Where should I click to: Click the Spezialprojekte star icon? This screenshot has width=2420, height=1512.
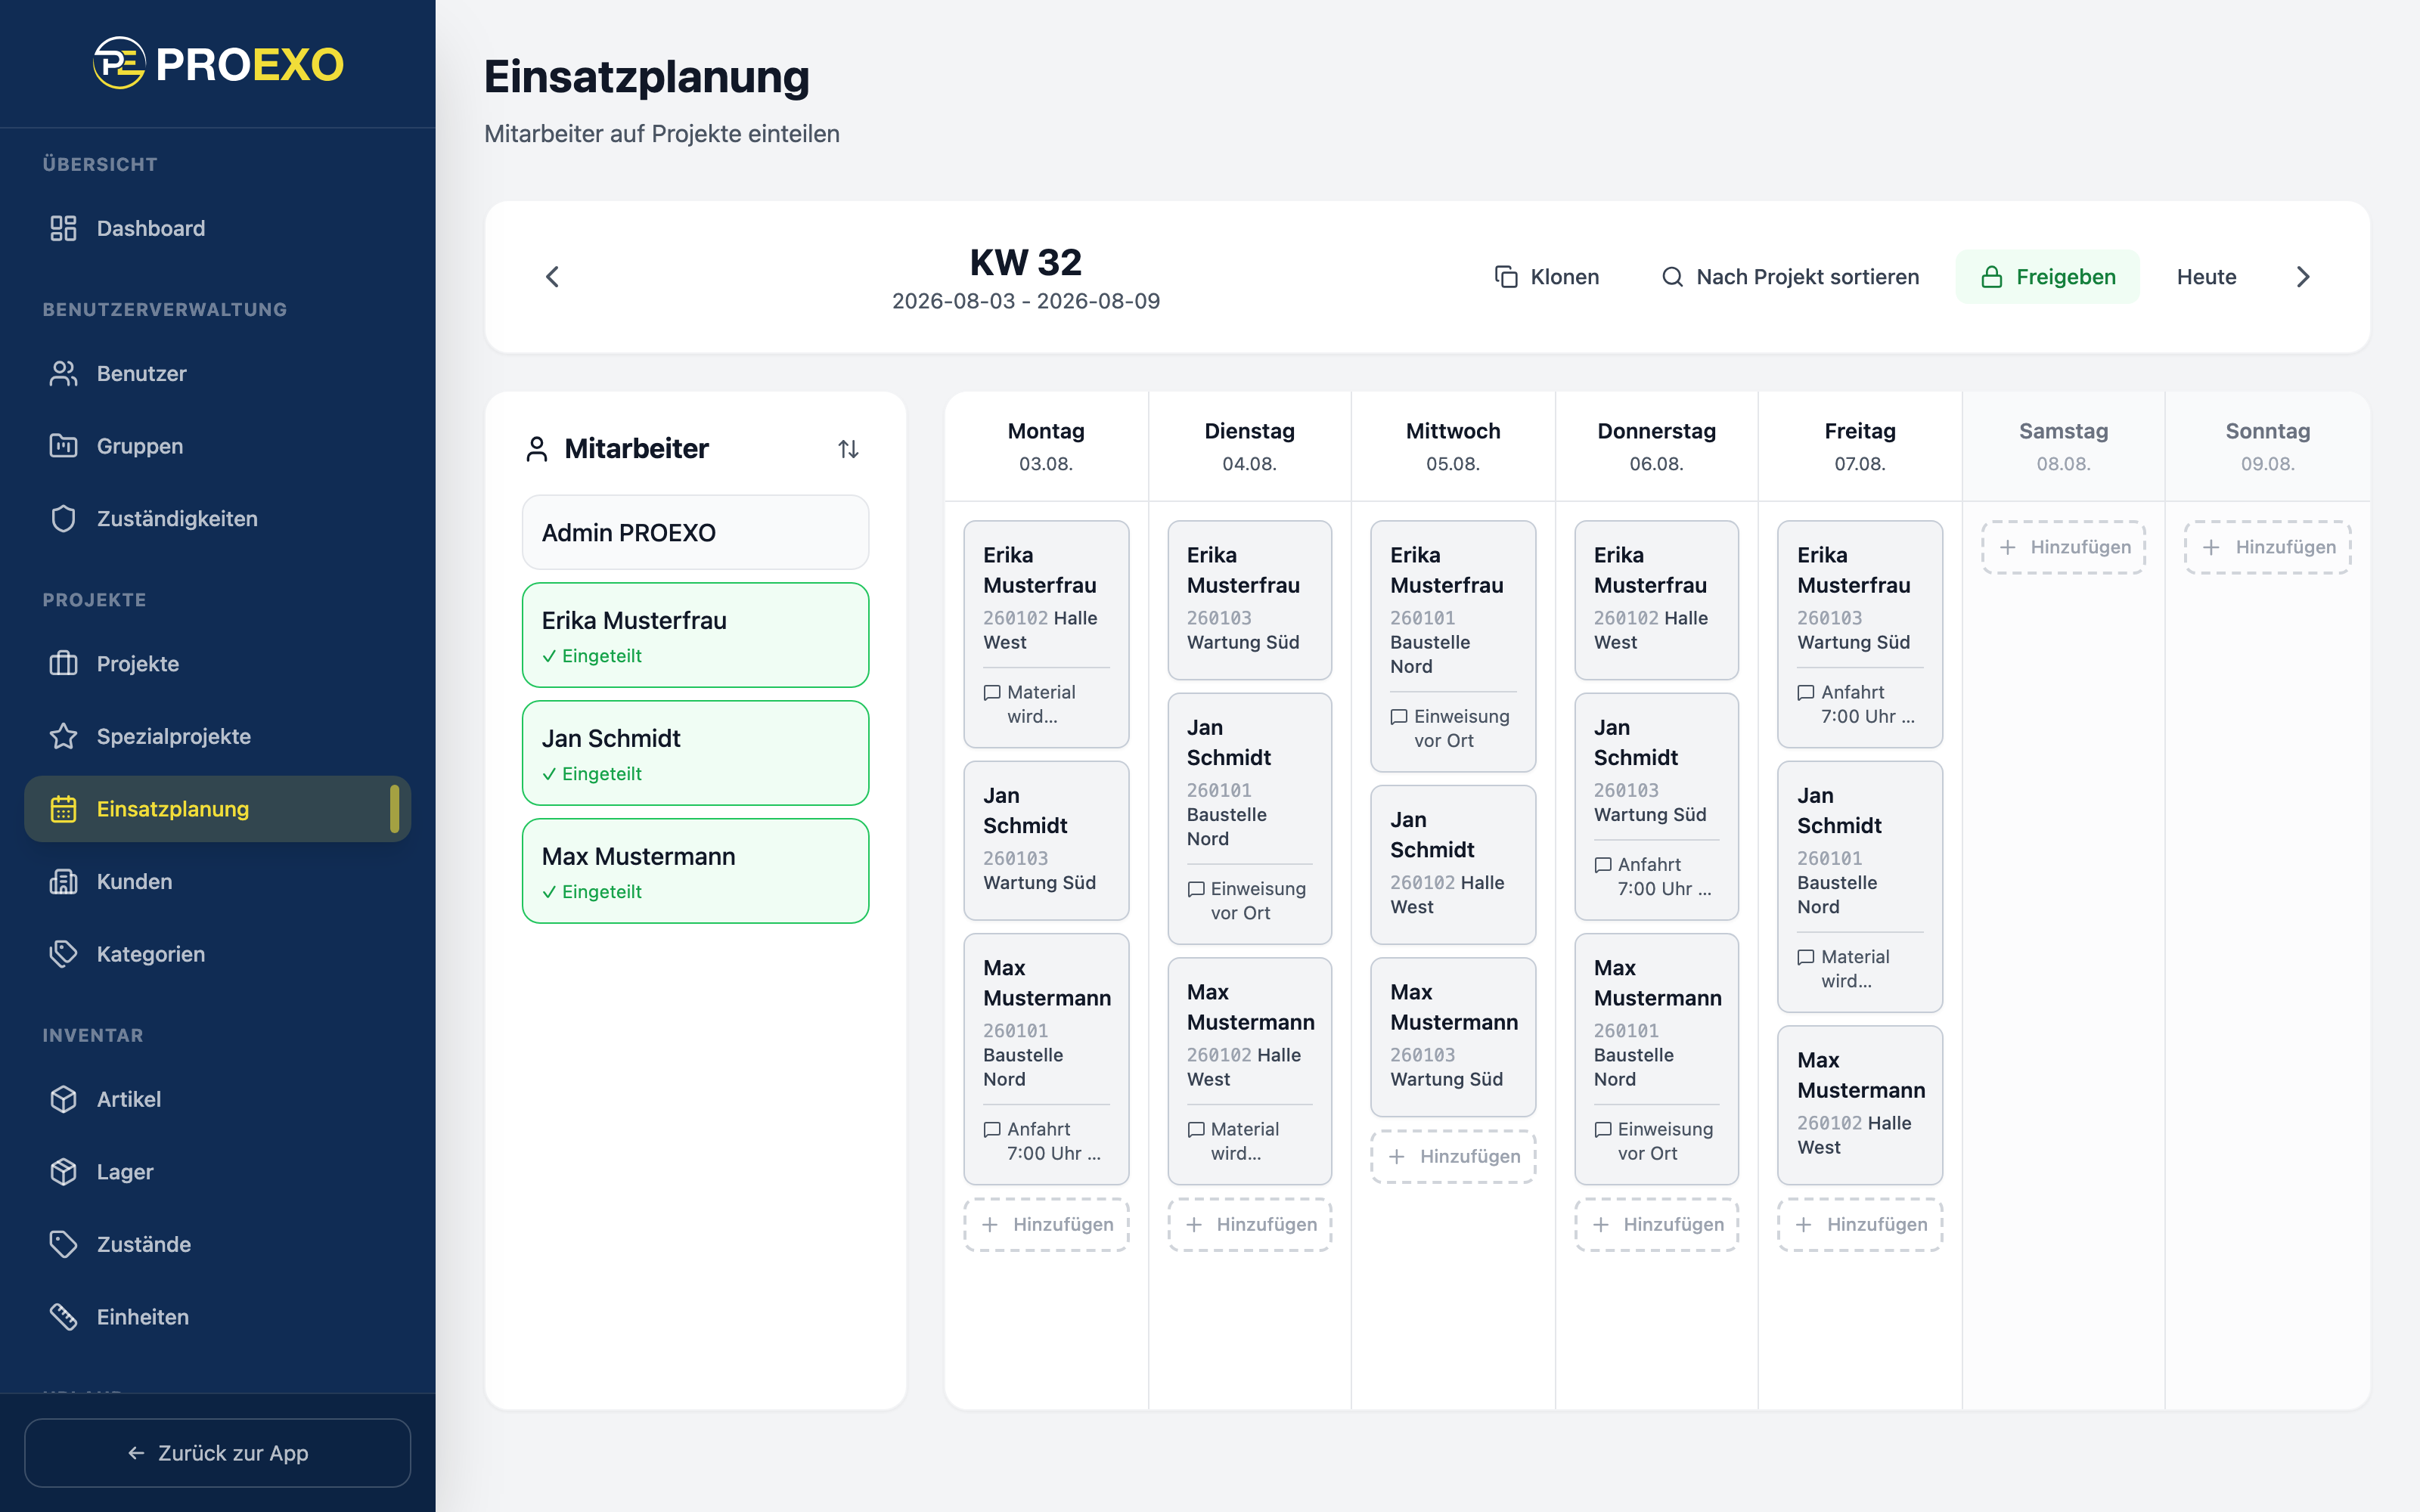point(63,736)
